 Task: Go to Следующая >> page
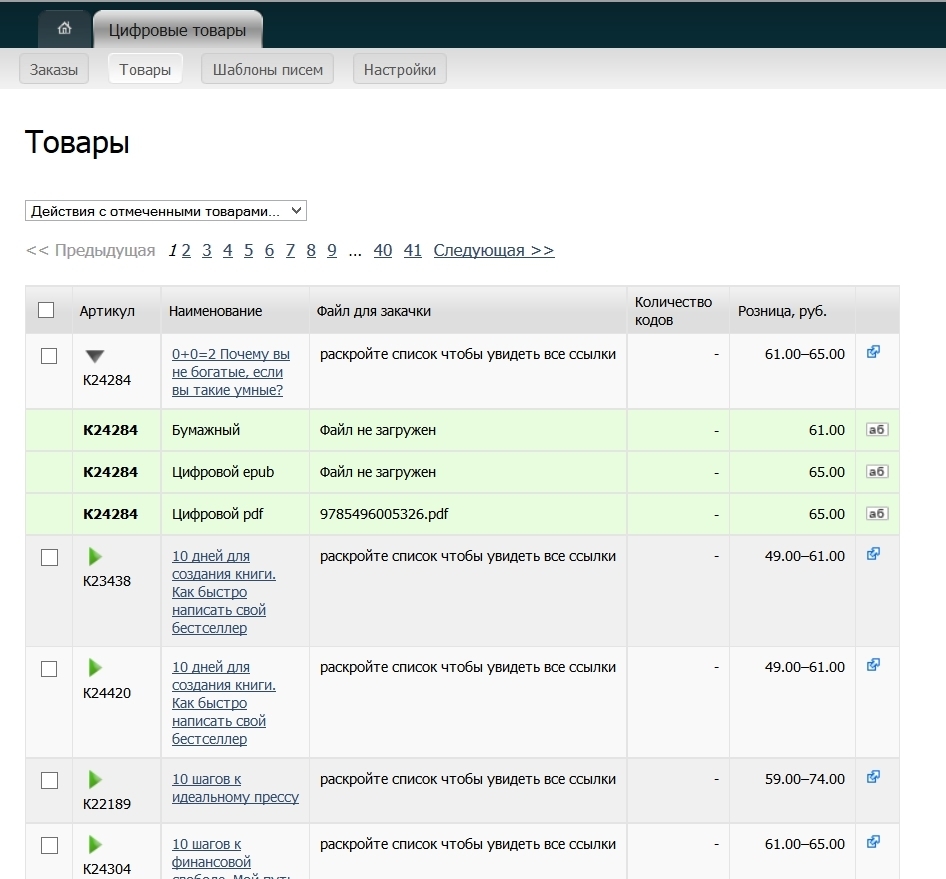[x=493, y=251]
